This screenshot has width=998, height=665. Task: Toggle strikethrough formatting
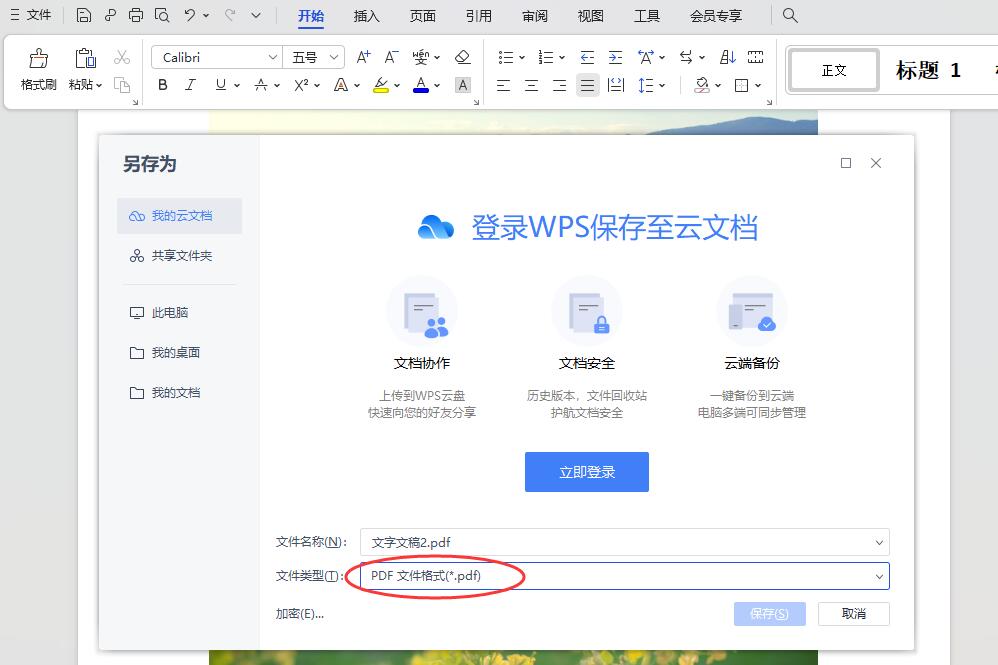[261, 85]
